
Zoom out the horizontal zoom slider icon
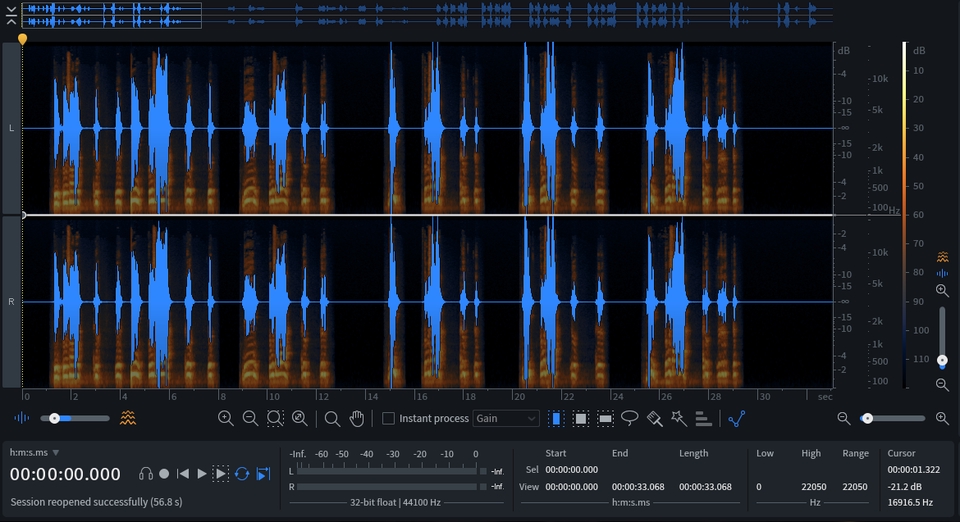pos(844,419)
